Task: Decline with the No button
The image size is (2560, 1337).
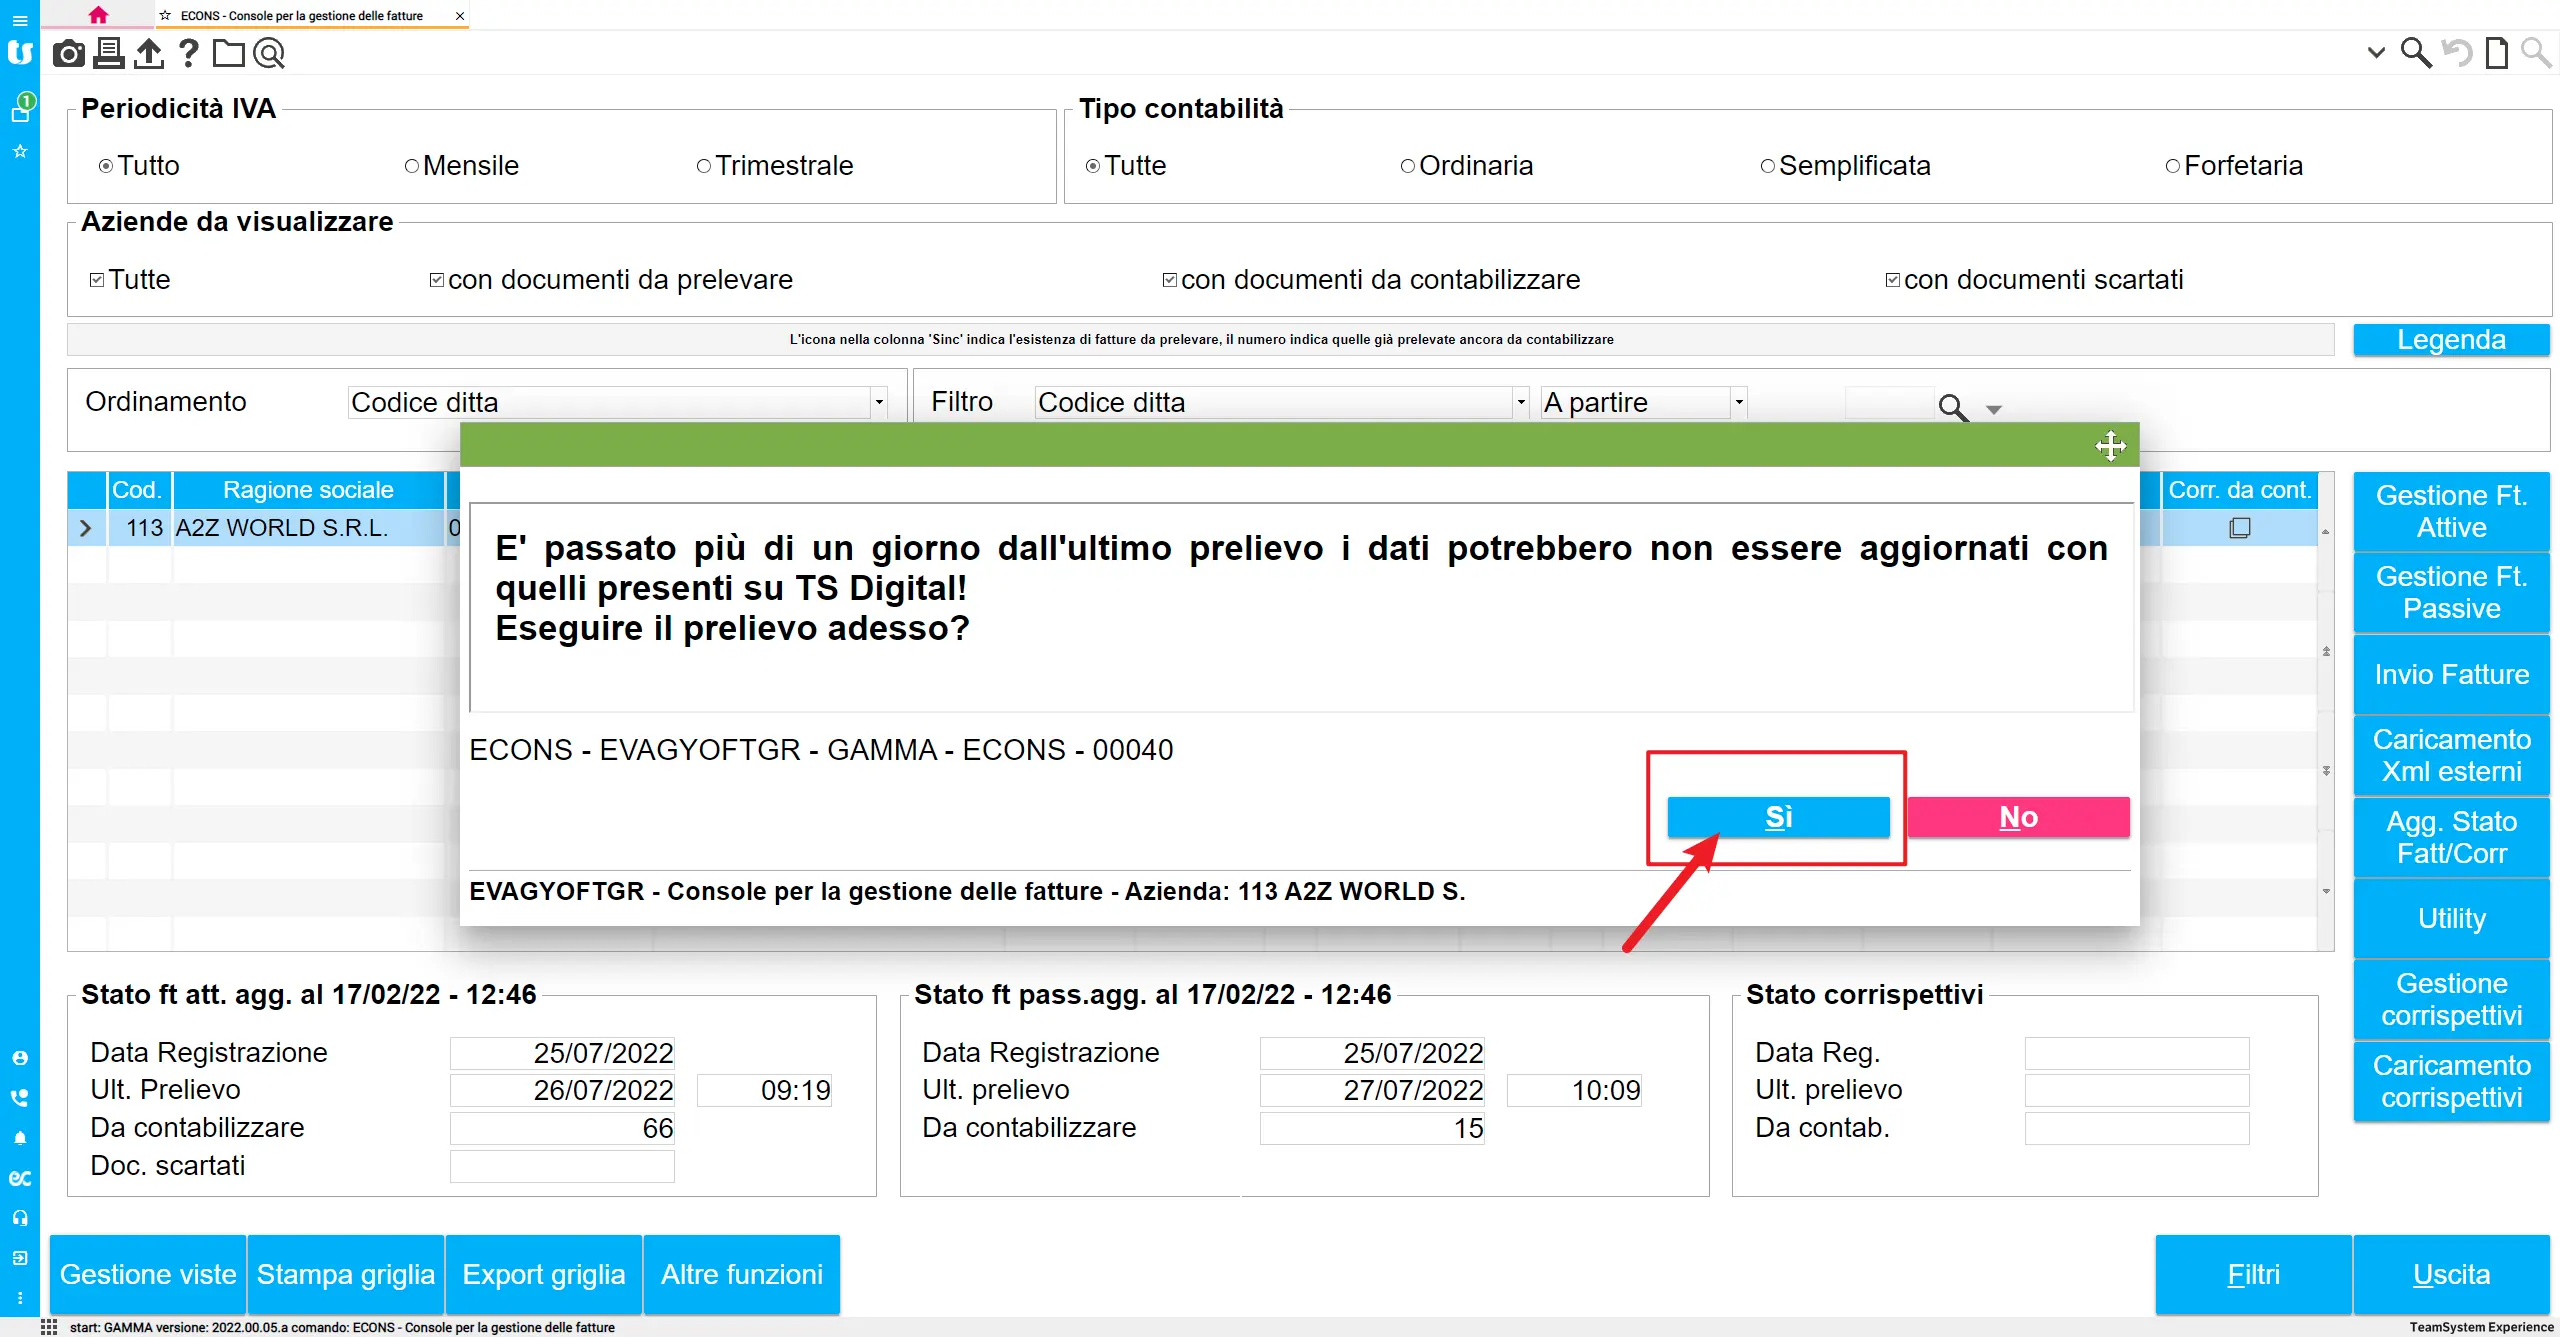Action: pyautogui.click(x=2018, y=817)
